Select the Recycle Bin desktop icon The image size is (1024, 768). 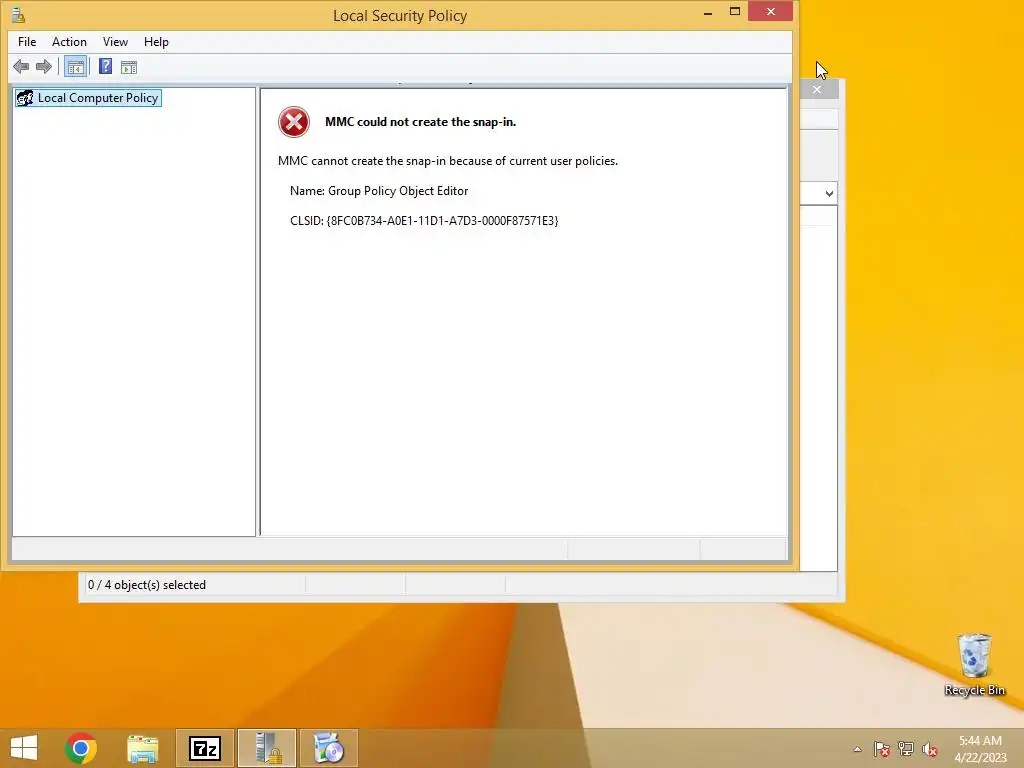pos(974,665)
